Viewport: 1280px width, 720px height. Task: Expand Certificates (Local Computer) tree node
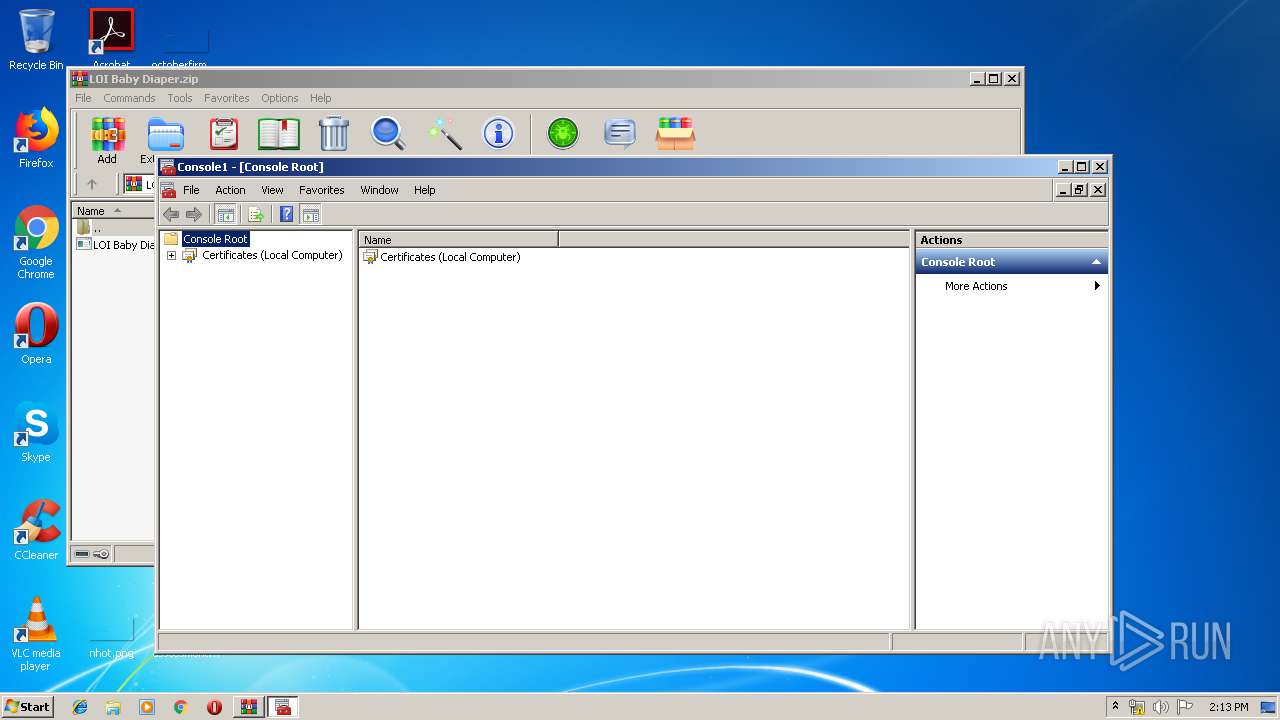(171, 256)
